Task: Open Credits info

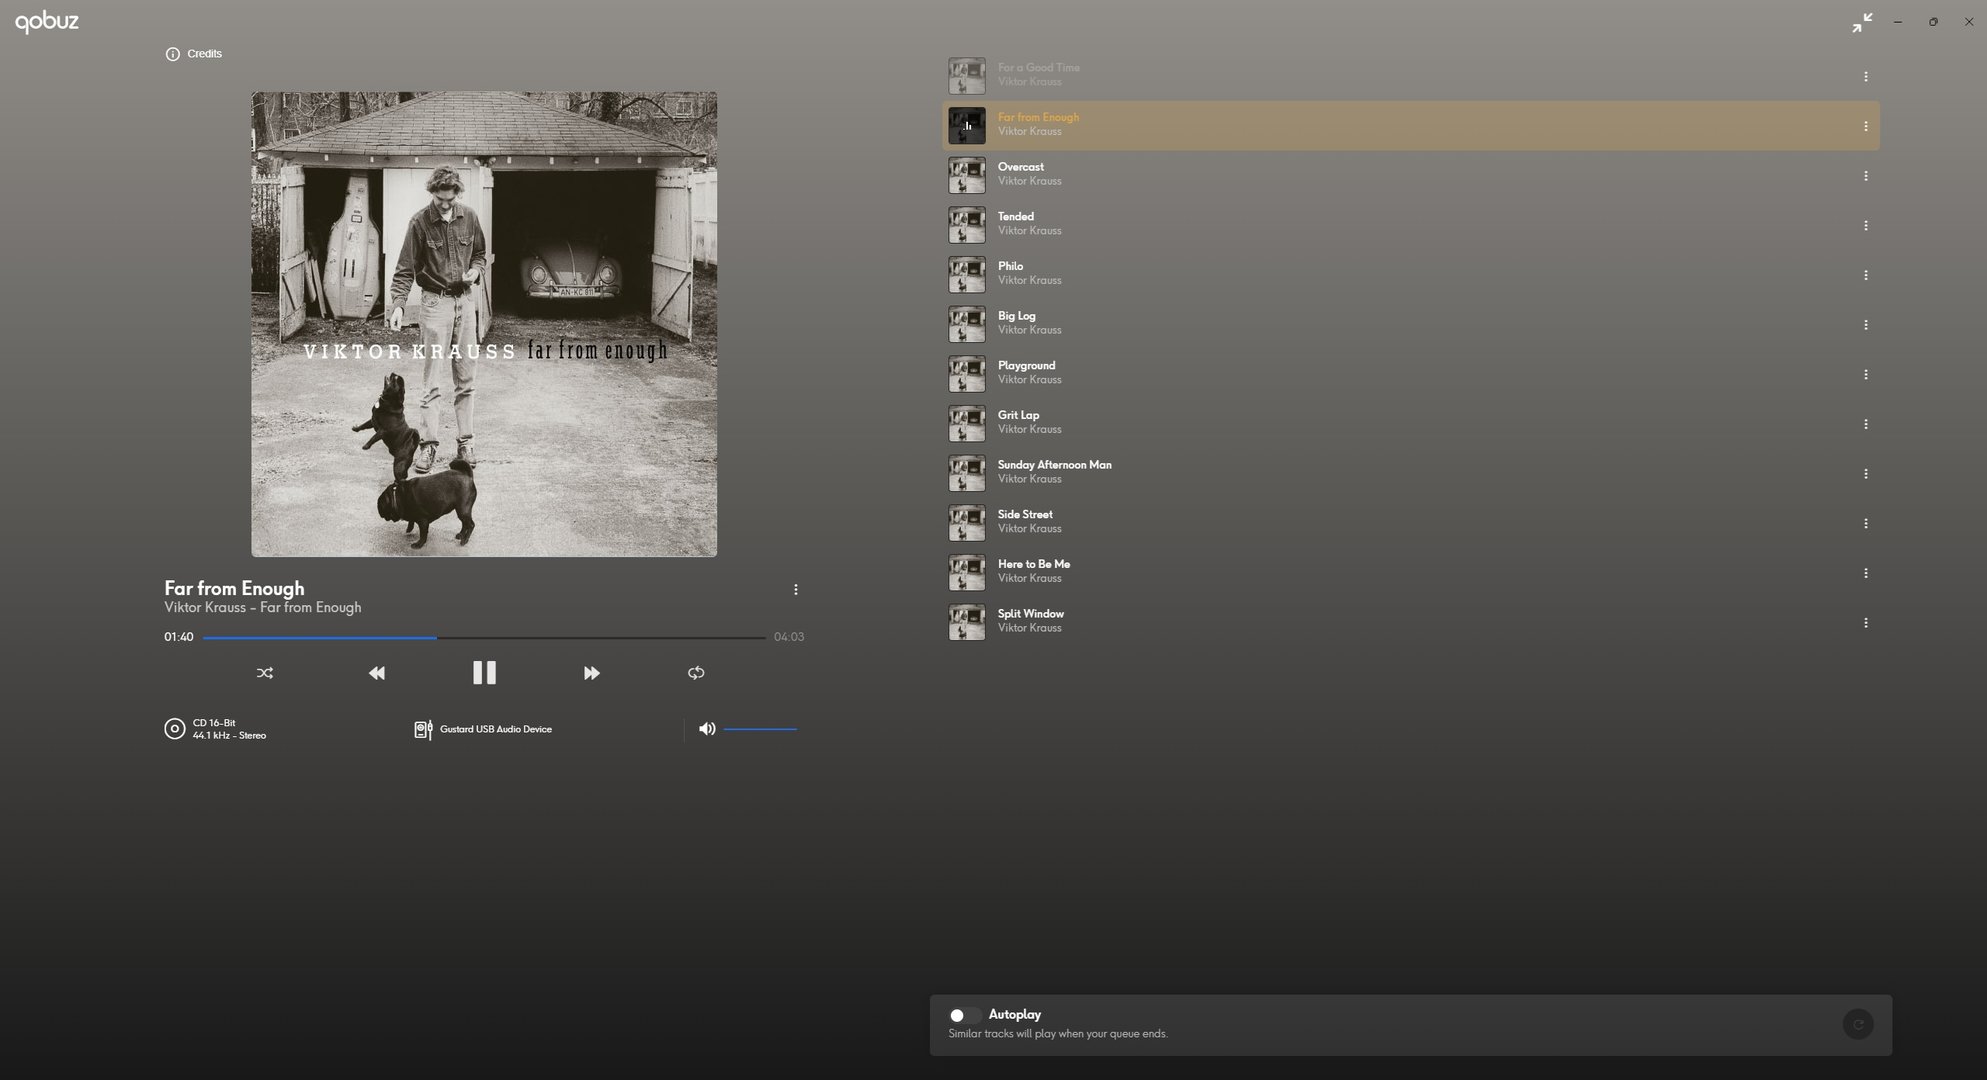Action: [x=194, y=54]
